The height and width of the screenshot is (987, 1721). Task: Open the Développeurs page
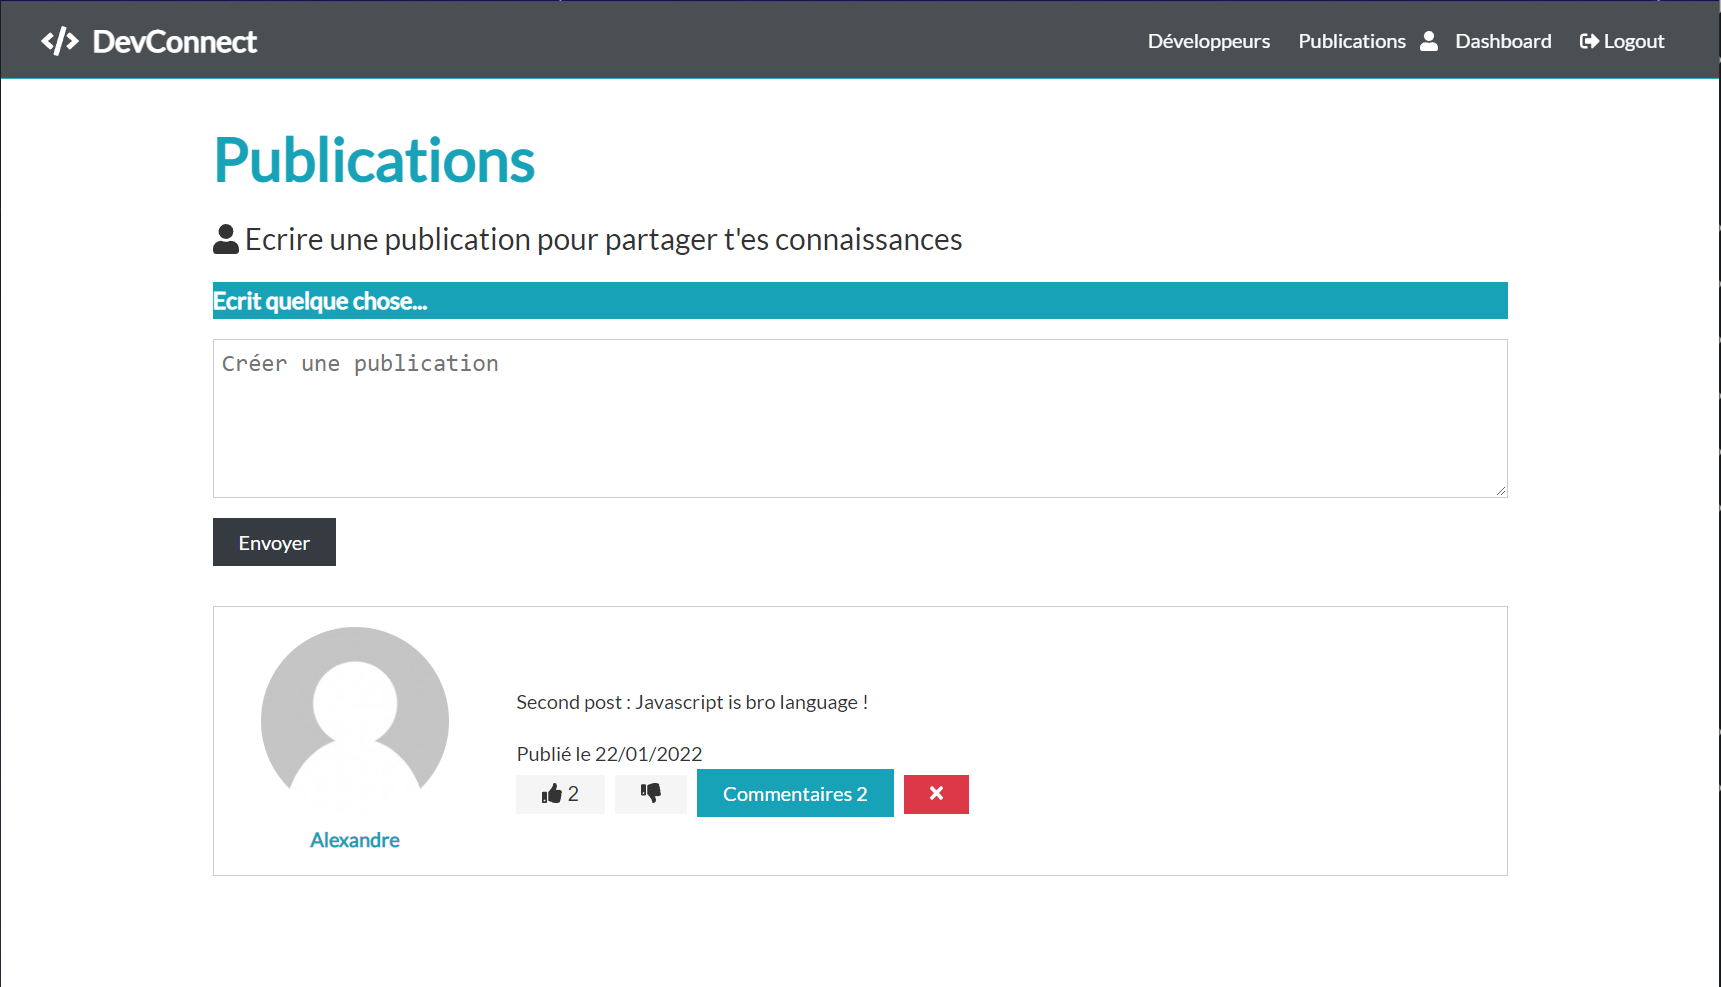(x=1209, y=41)
